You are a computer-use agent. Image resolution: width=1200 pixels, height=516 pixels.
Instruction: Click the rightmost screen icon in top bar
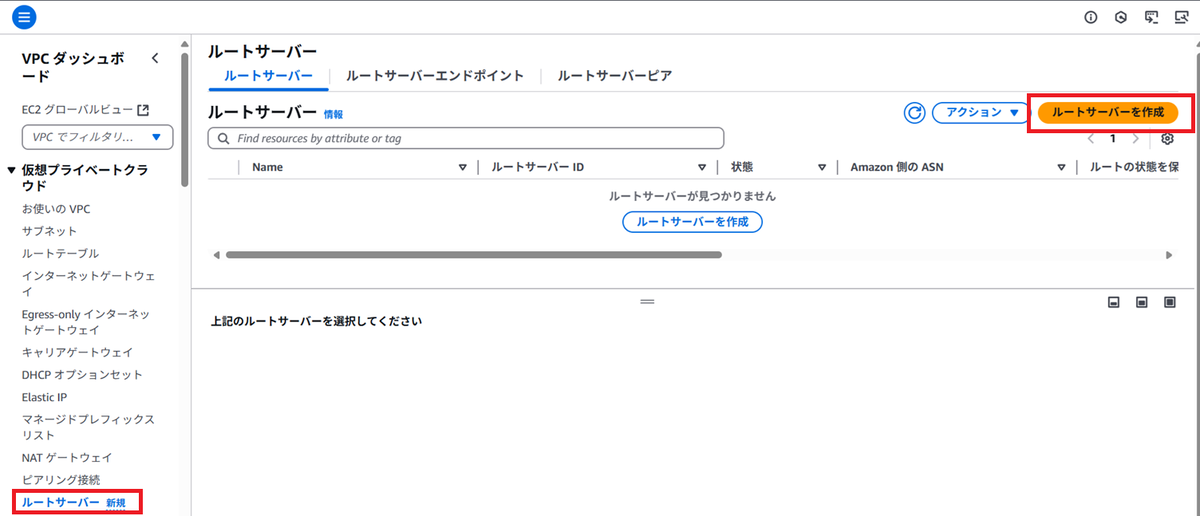[x=1181, y=17]
